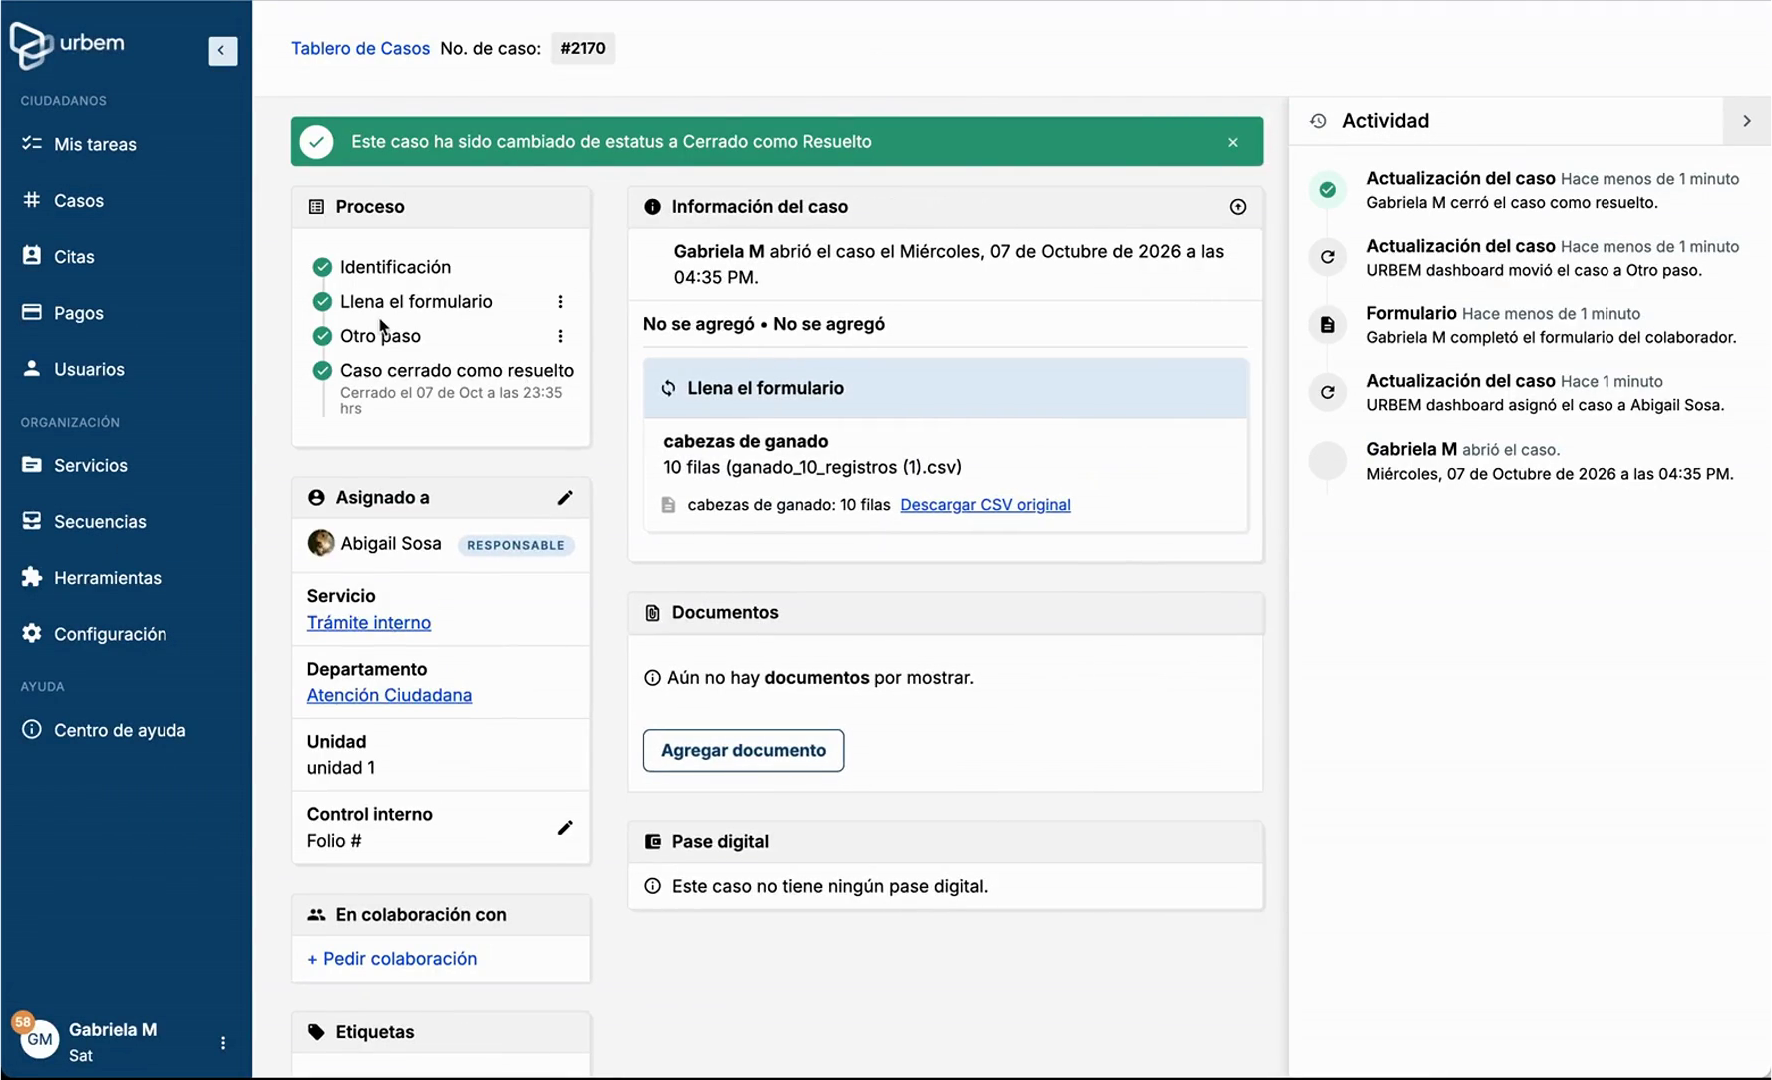The image size is (1772, 1080).
Task: Open Atención Ciudadana department link
Action: [x=389, y=695]
